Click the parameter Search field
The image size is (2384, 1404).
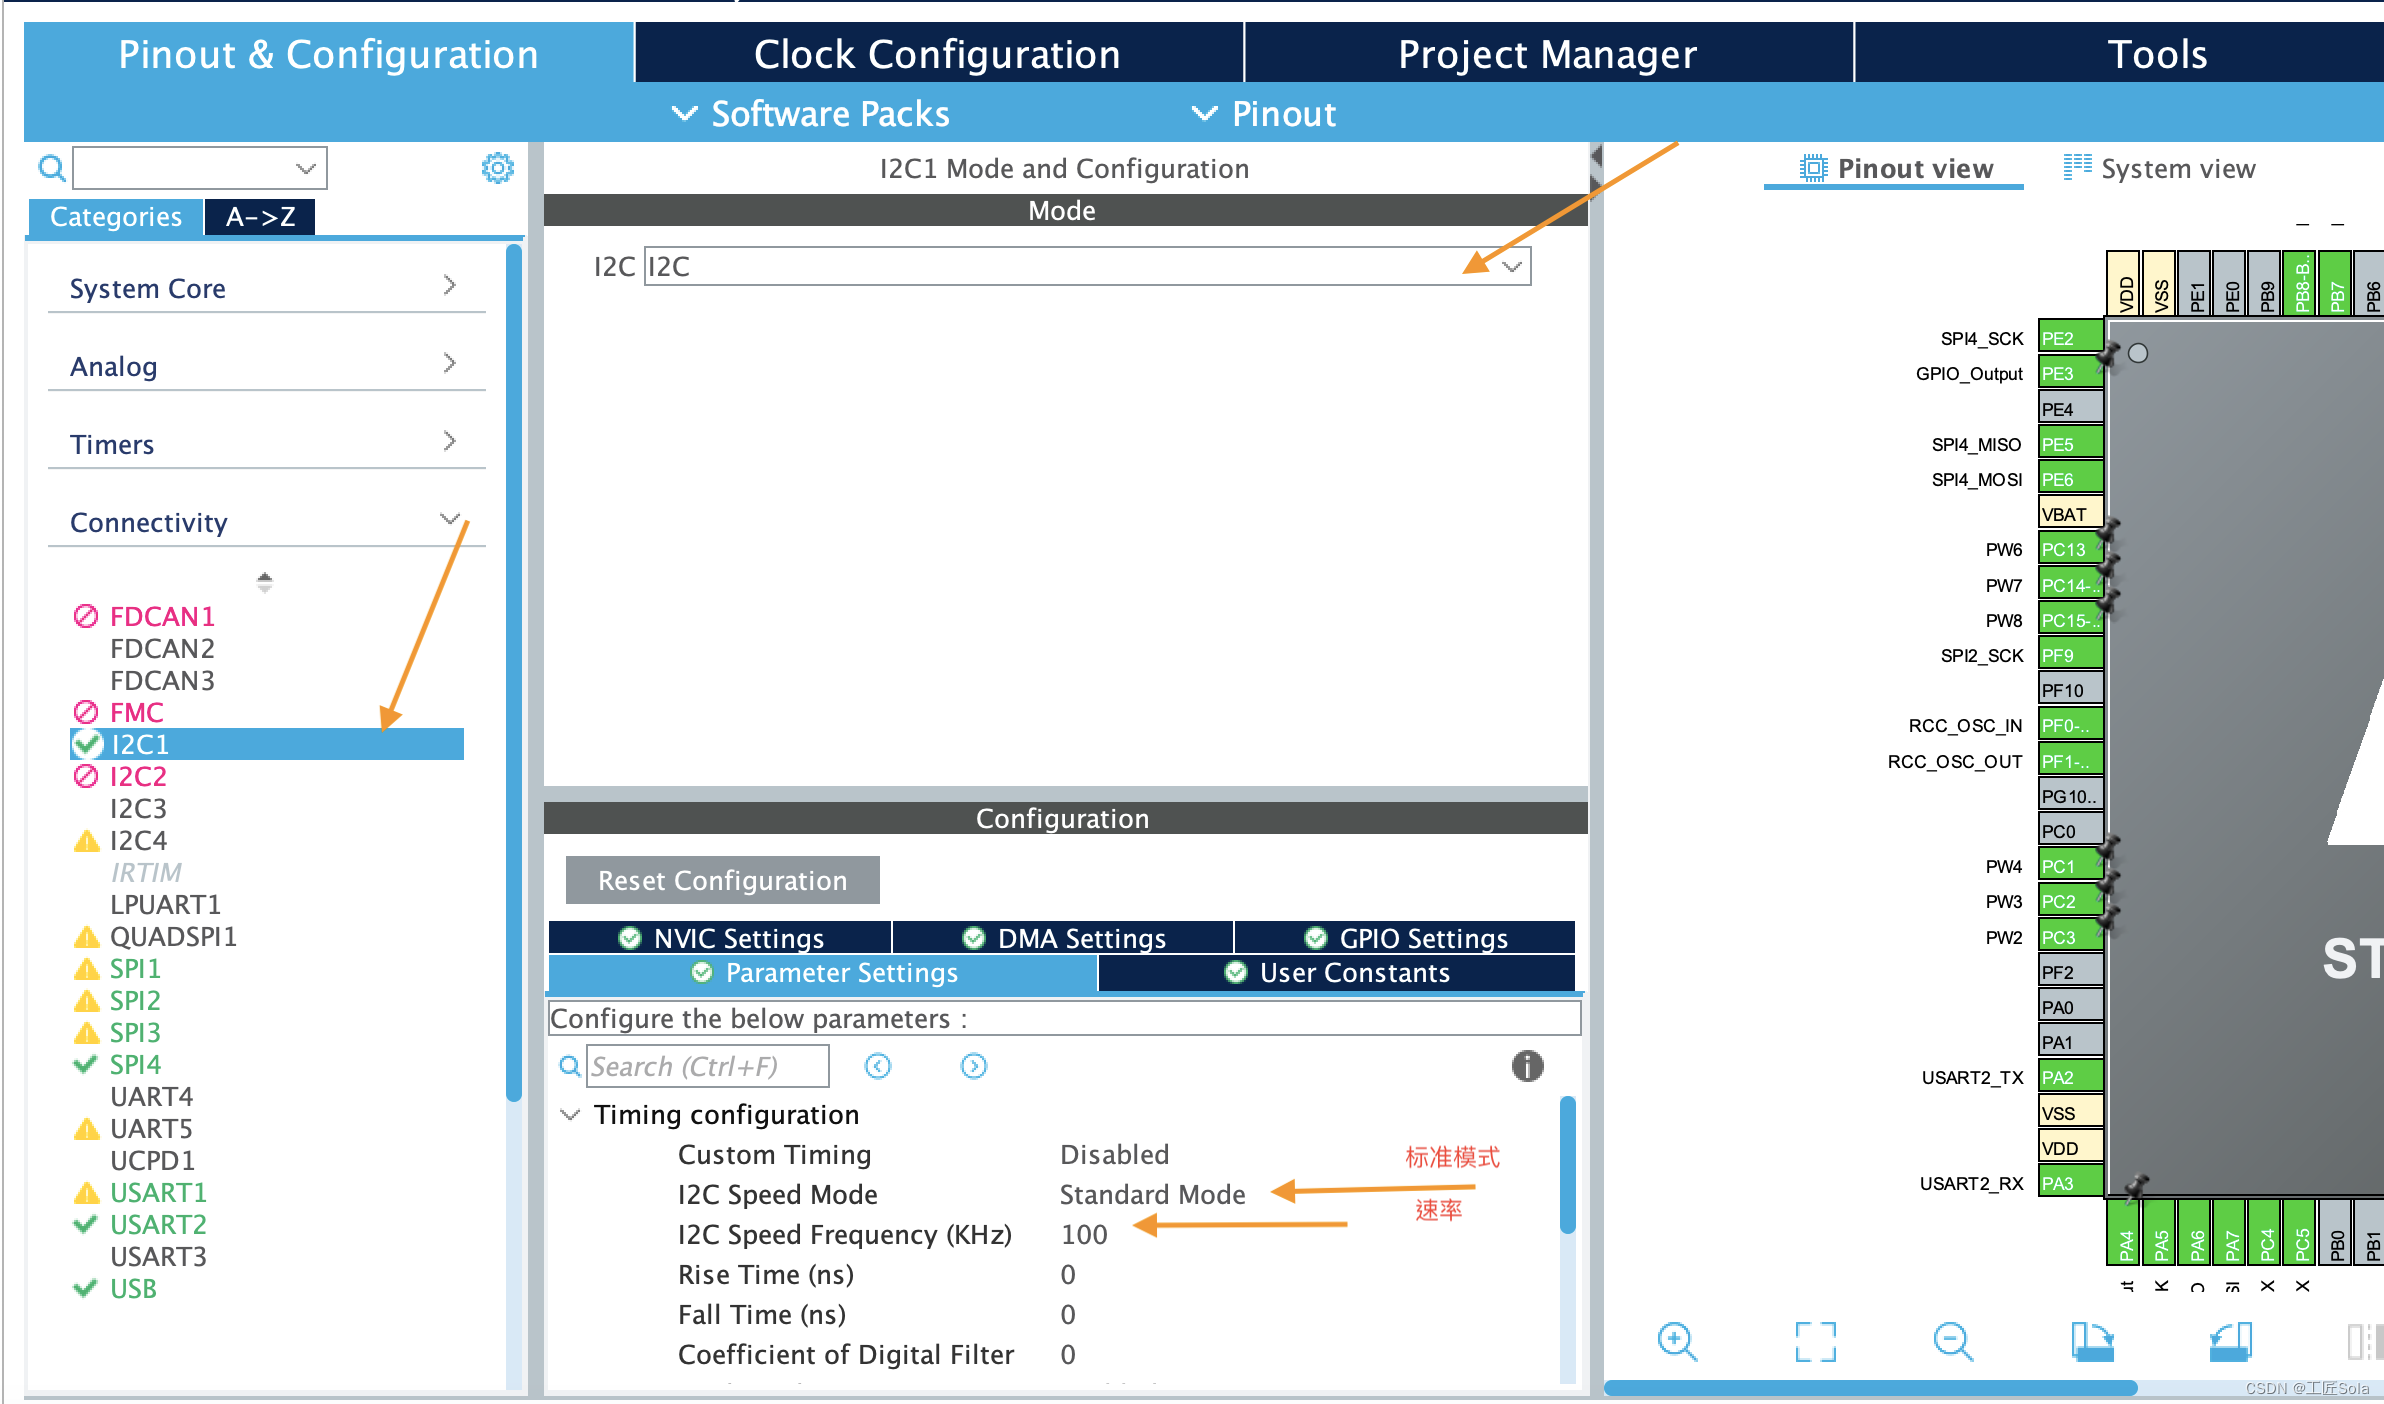point(706,1066)
